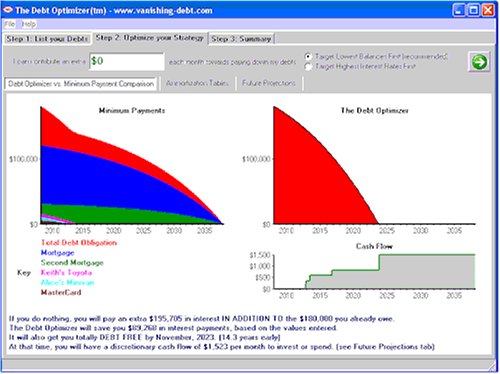
Task: Select Step 2: Optimize your Strategy tab
Action: 150,38
